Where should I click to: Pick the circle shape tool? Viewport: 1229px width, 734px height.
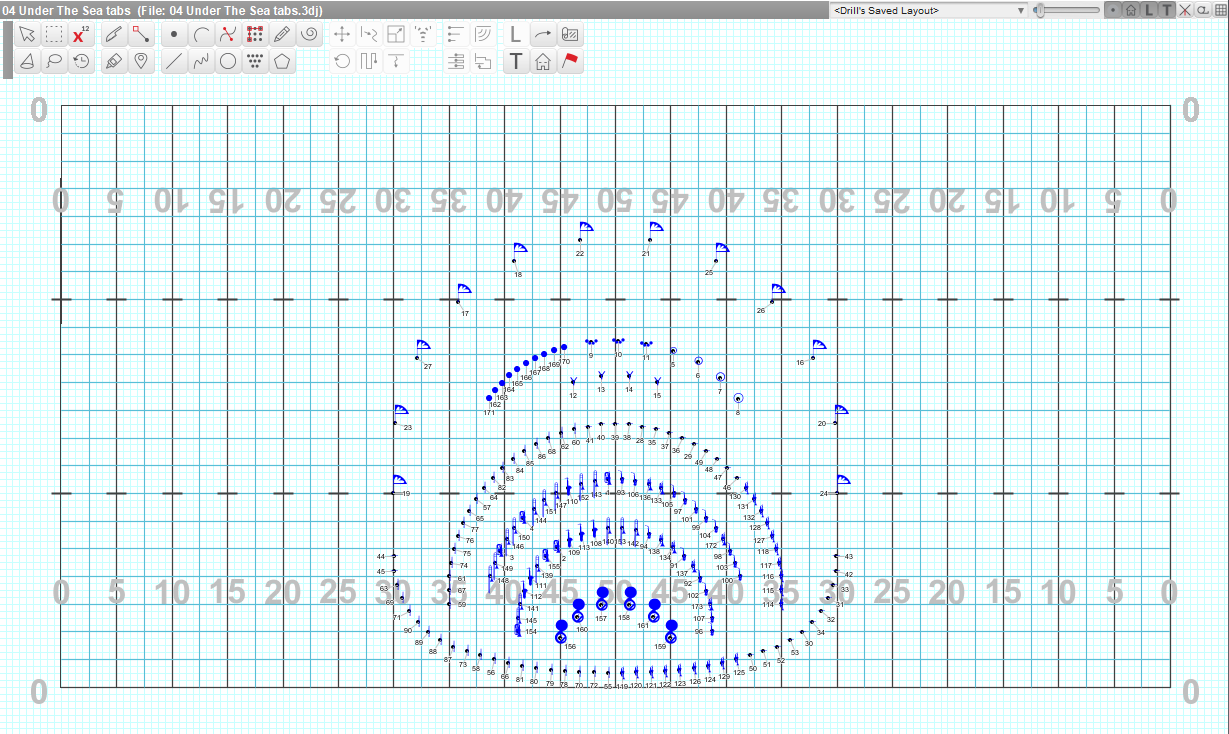228,62
